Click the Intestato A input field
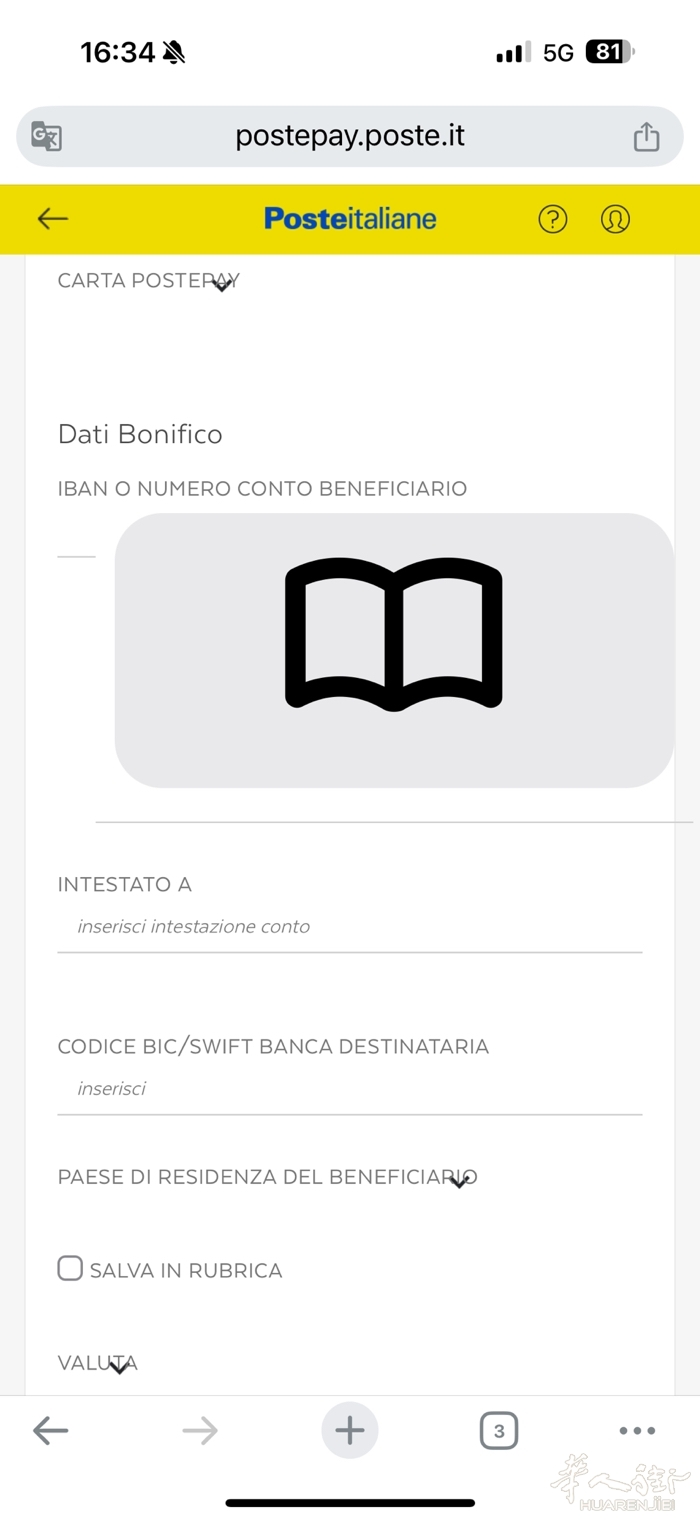The height and width of the screenshot is (1520, 700). [x=350, y=927]
